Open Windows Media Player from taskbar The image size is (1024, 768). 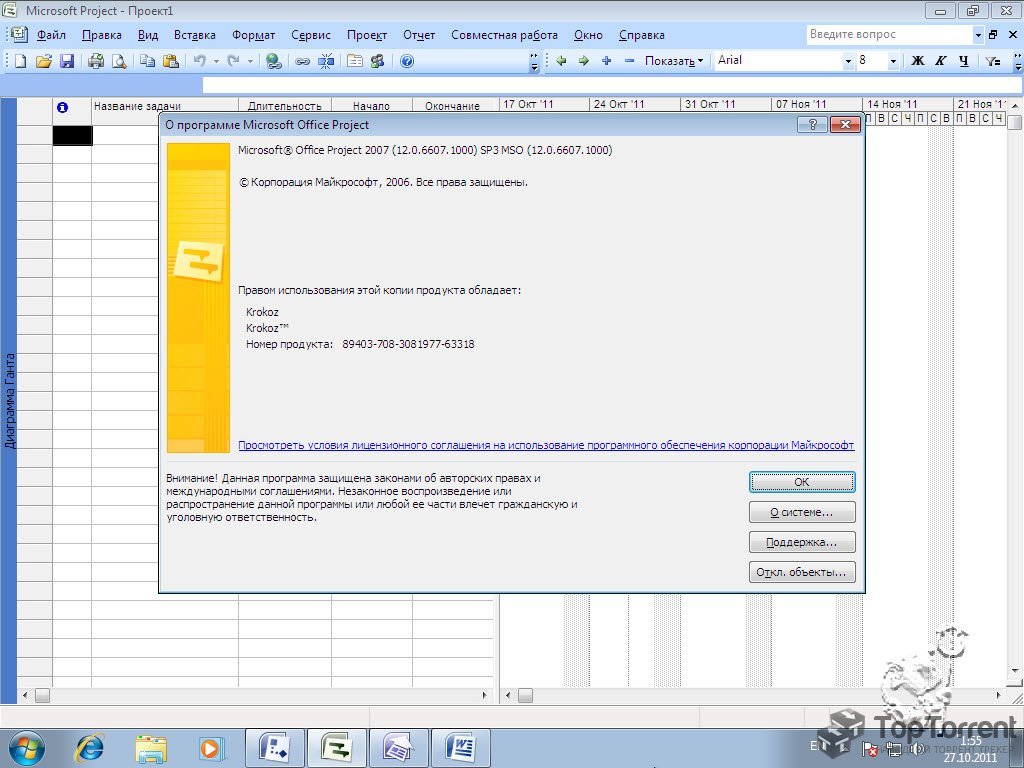pos(212,748)
